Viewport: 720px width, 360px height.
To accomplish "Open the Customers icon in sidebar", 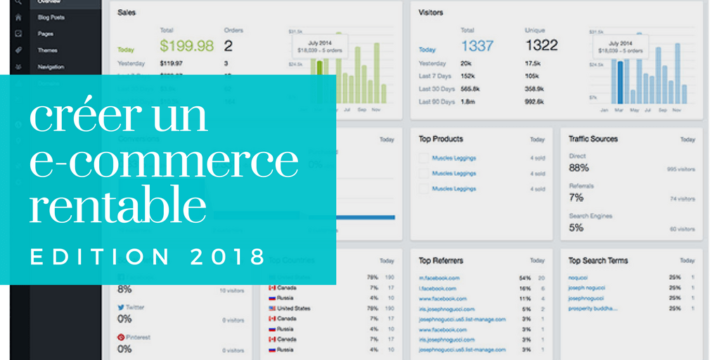I will tap(18, 67).
